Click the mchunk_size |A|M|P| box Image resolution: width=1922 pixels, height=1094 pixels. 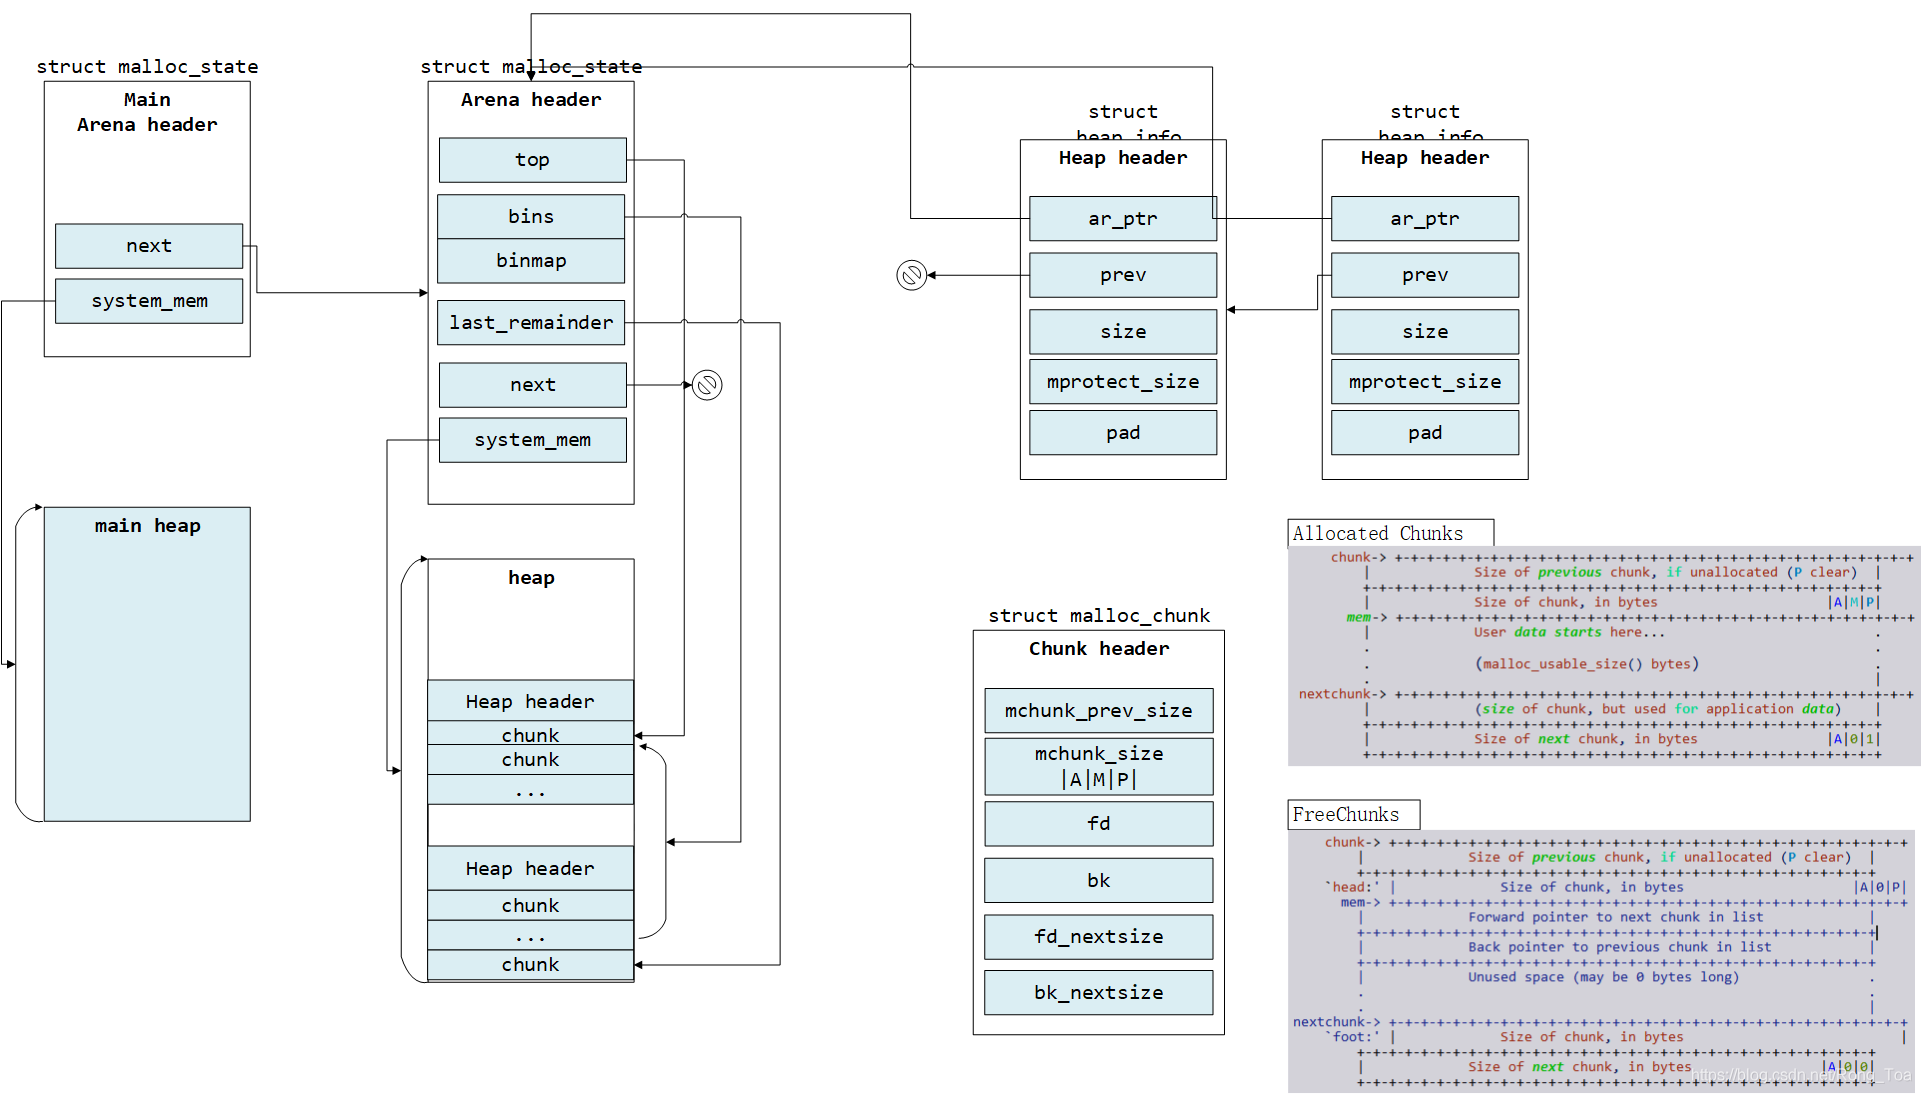click(x=1098, y=767)
